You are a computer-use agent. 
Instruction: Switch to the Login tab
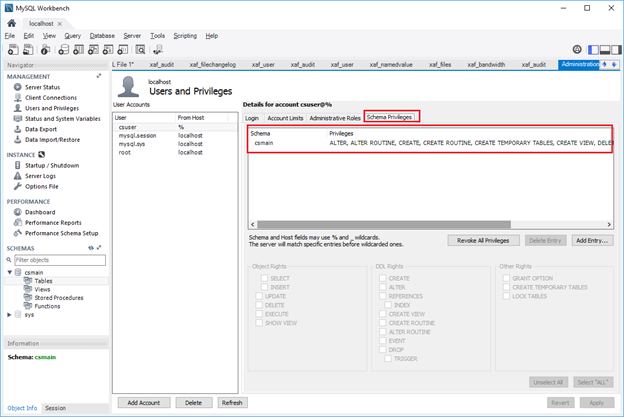pos(252,118)
